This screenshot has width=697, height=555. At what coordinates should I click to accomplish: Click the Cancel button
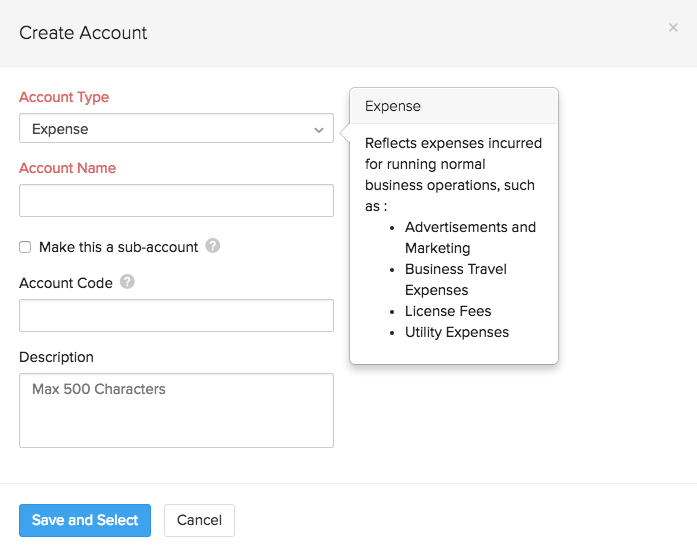tap(199, 520)
